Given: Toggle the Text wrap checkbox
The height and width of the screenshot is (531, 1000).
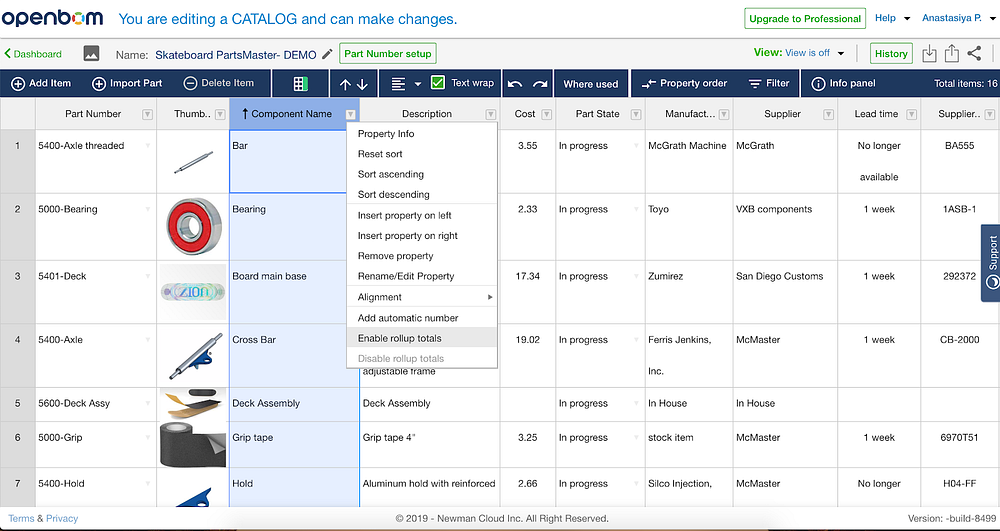Looking at the screenshot, I should click(438, 83).
